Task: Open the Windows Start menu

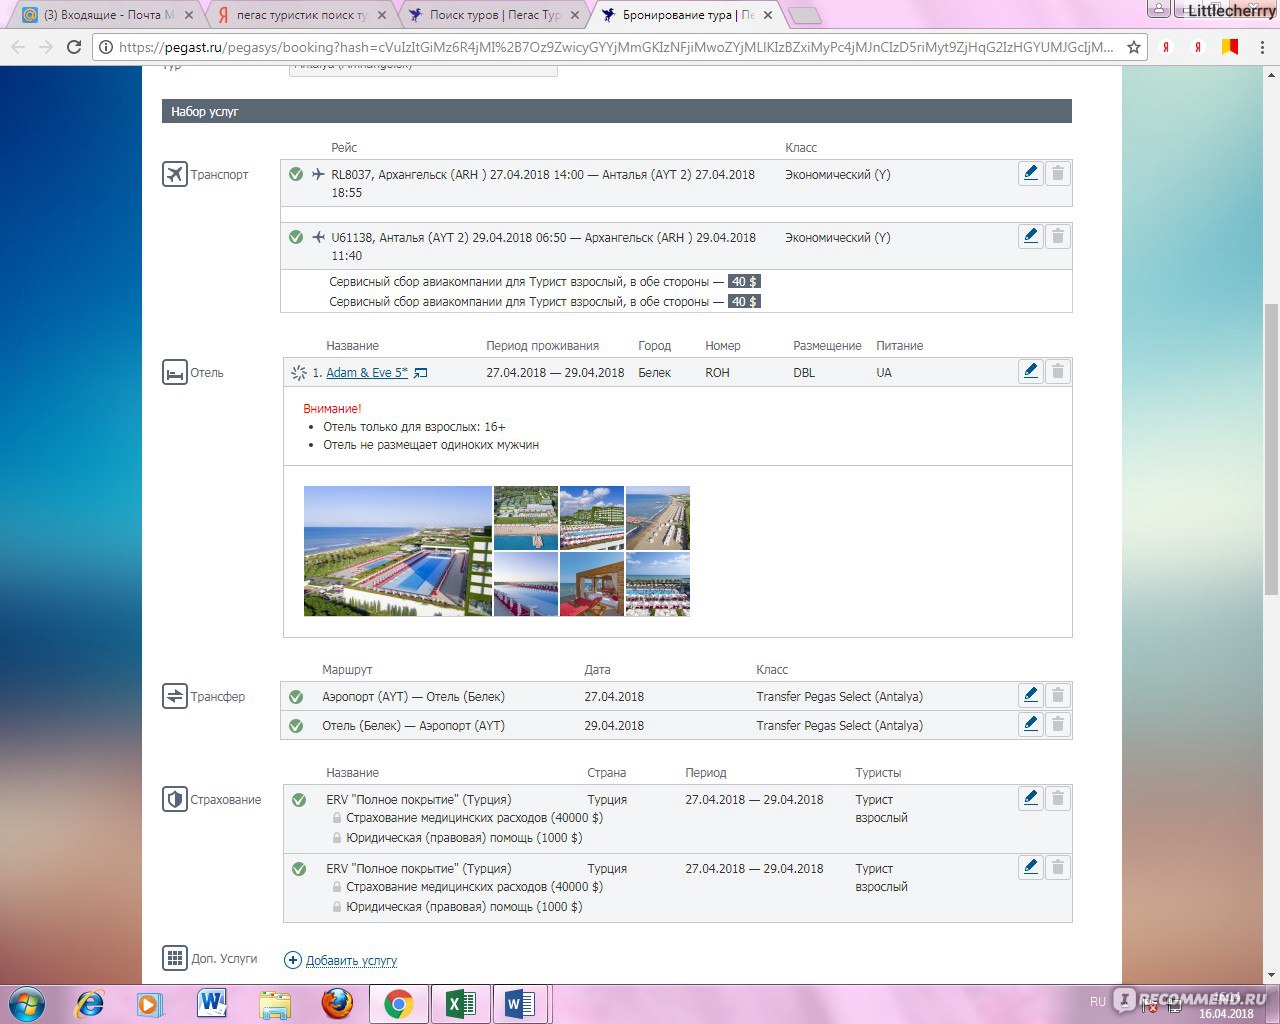Action: [26, 1004]
